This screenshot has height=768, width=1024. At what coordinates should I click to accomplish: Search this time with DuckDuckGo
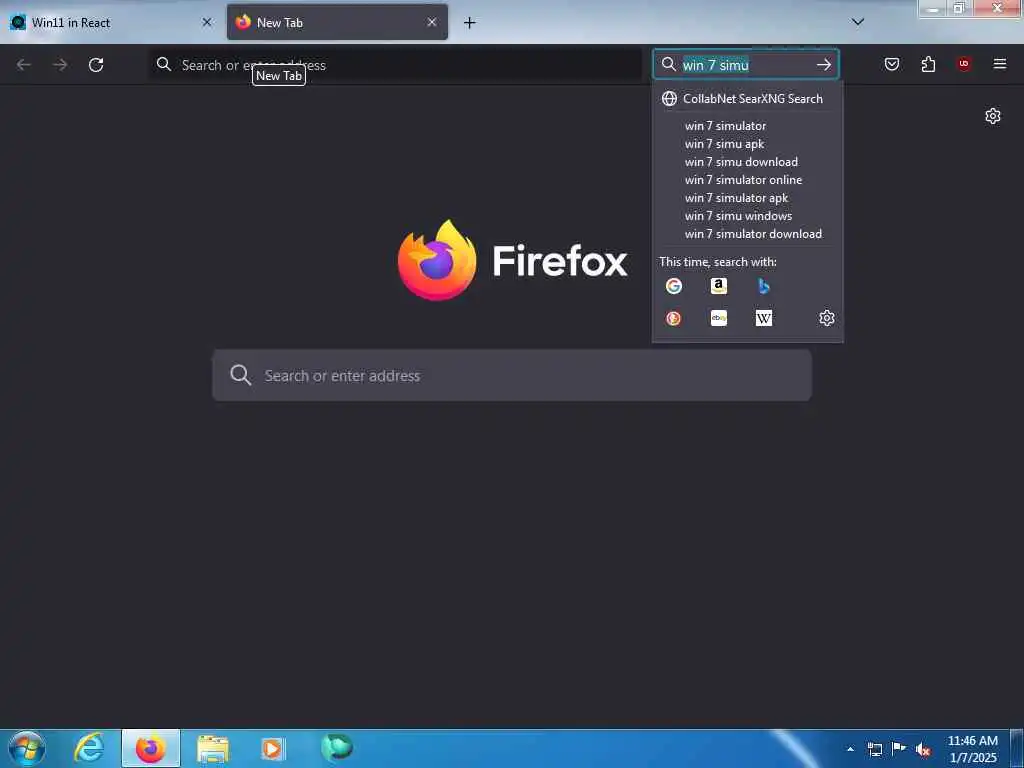pos(673,318)
